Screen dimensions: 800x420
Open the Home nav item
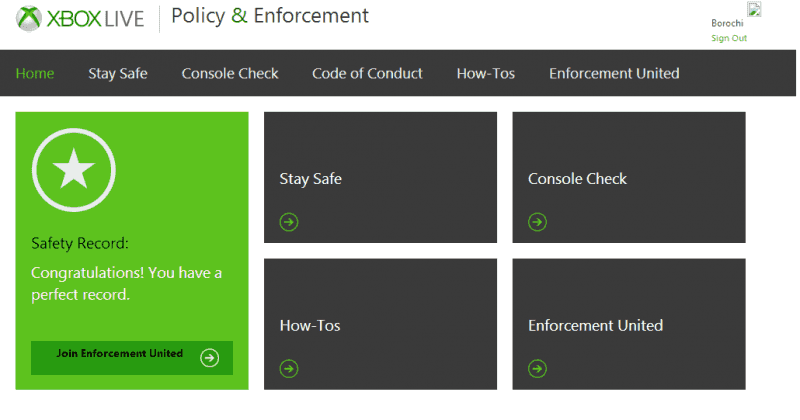tap(35, 73)
